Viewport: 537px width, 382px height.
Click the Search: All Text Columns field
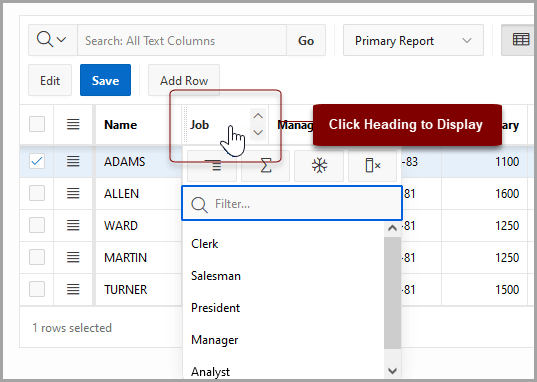click(182, 40)
